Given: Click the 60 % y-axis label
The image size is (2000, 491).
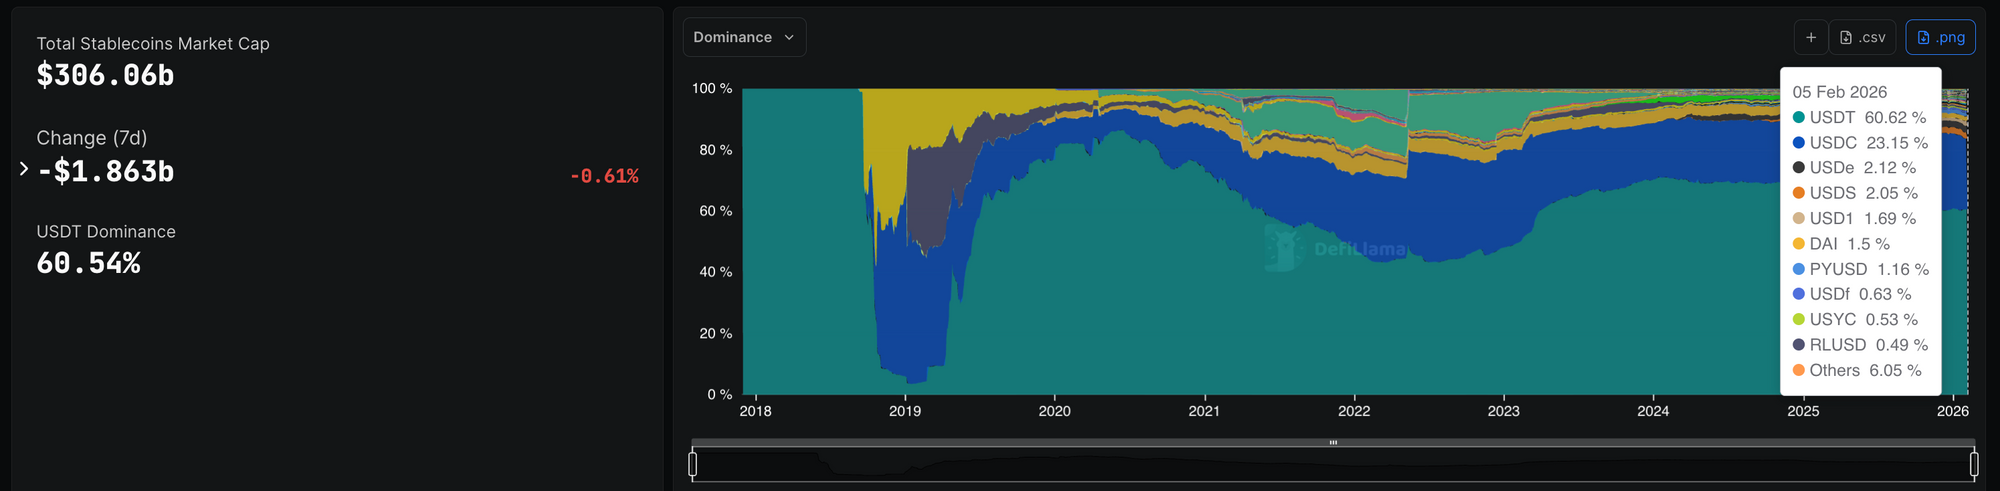Looking at the screenshot, I should tap(716, 211).
